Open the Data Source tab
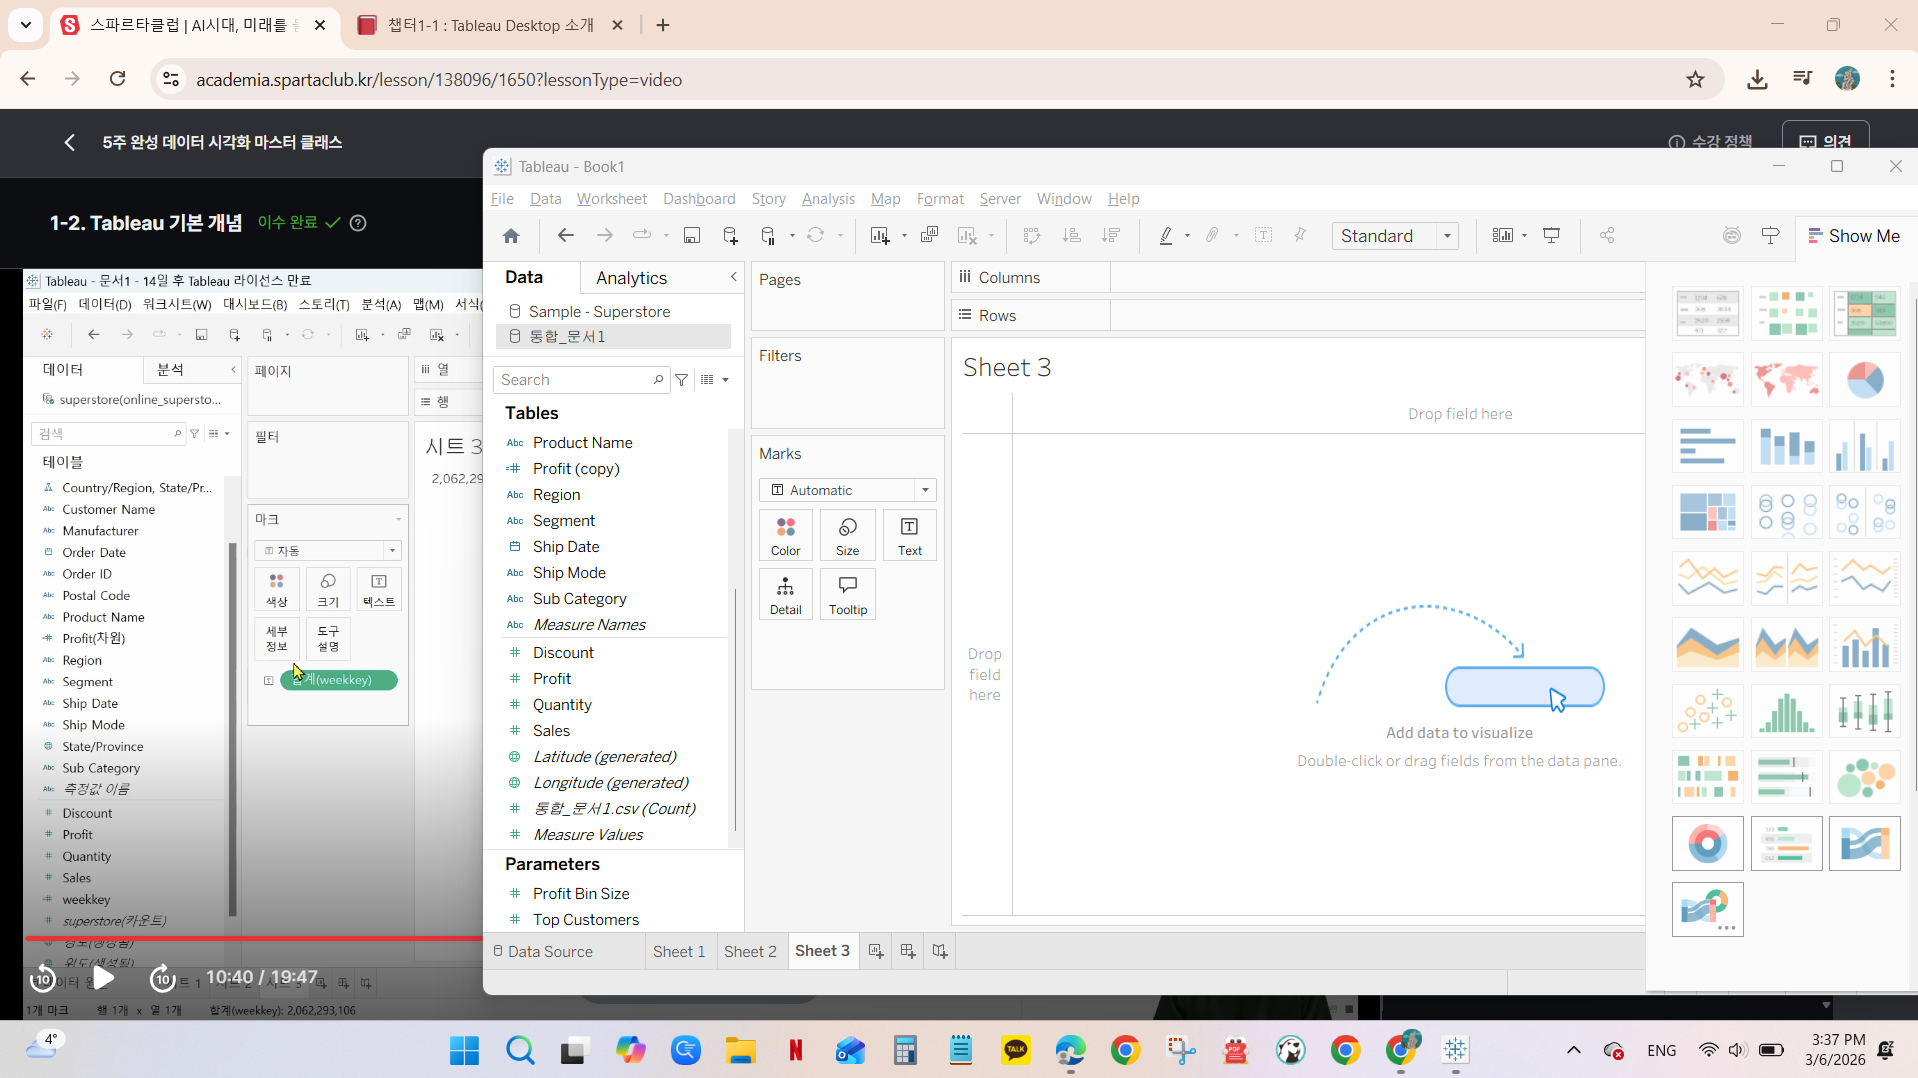Screen dimensions: 1918x1078 (x=542, y=951)
